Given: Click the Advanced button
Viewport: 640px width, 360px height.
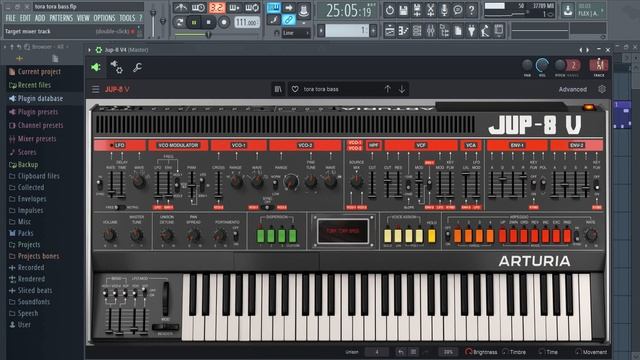Looking at the screenshot, I should (x=573, y=89).
